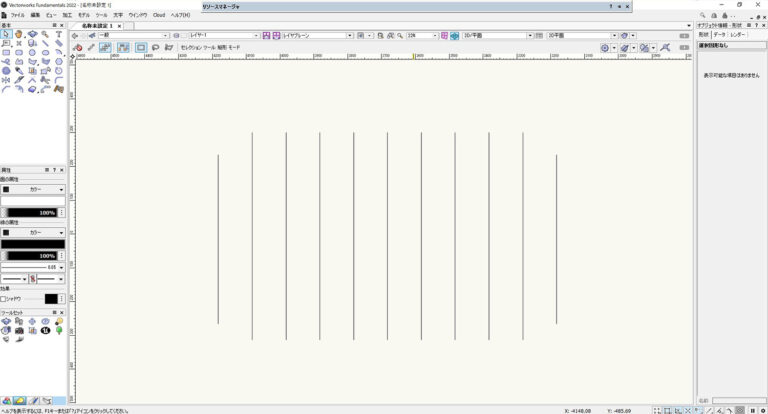This screenshot has height=414, width=768.
Task: Open the 2D/平面 view dropdown
Action: click(494, 35)
